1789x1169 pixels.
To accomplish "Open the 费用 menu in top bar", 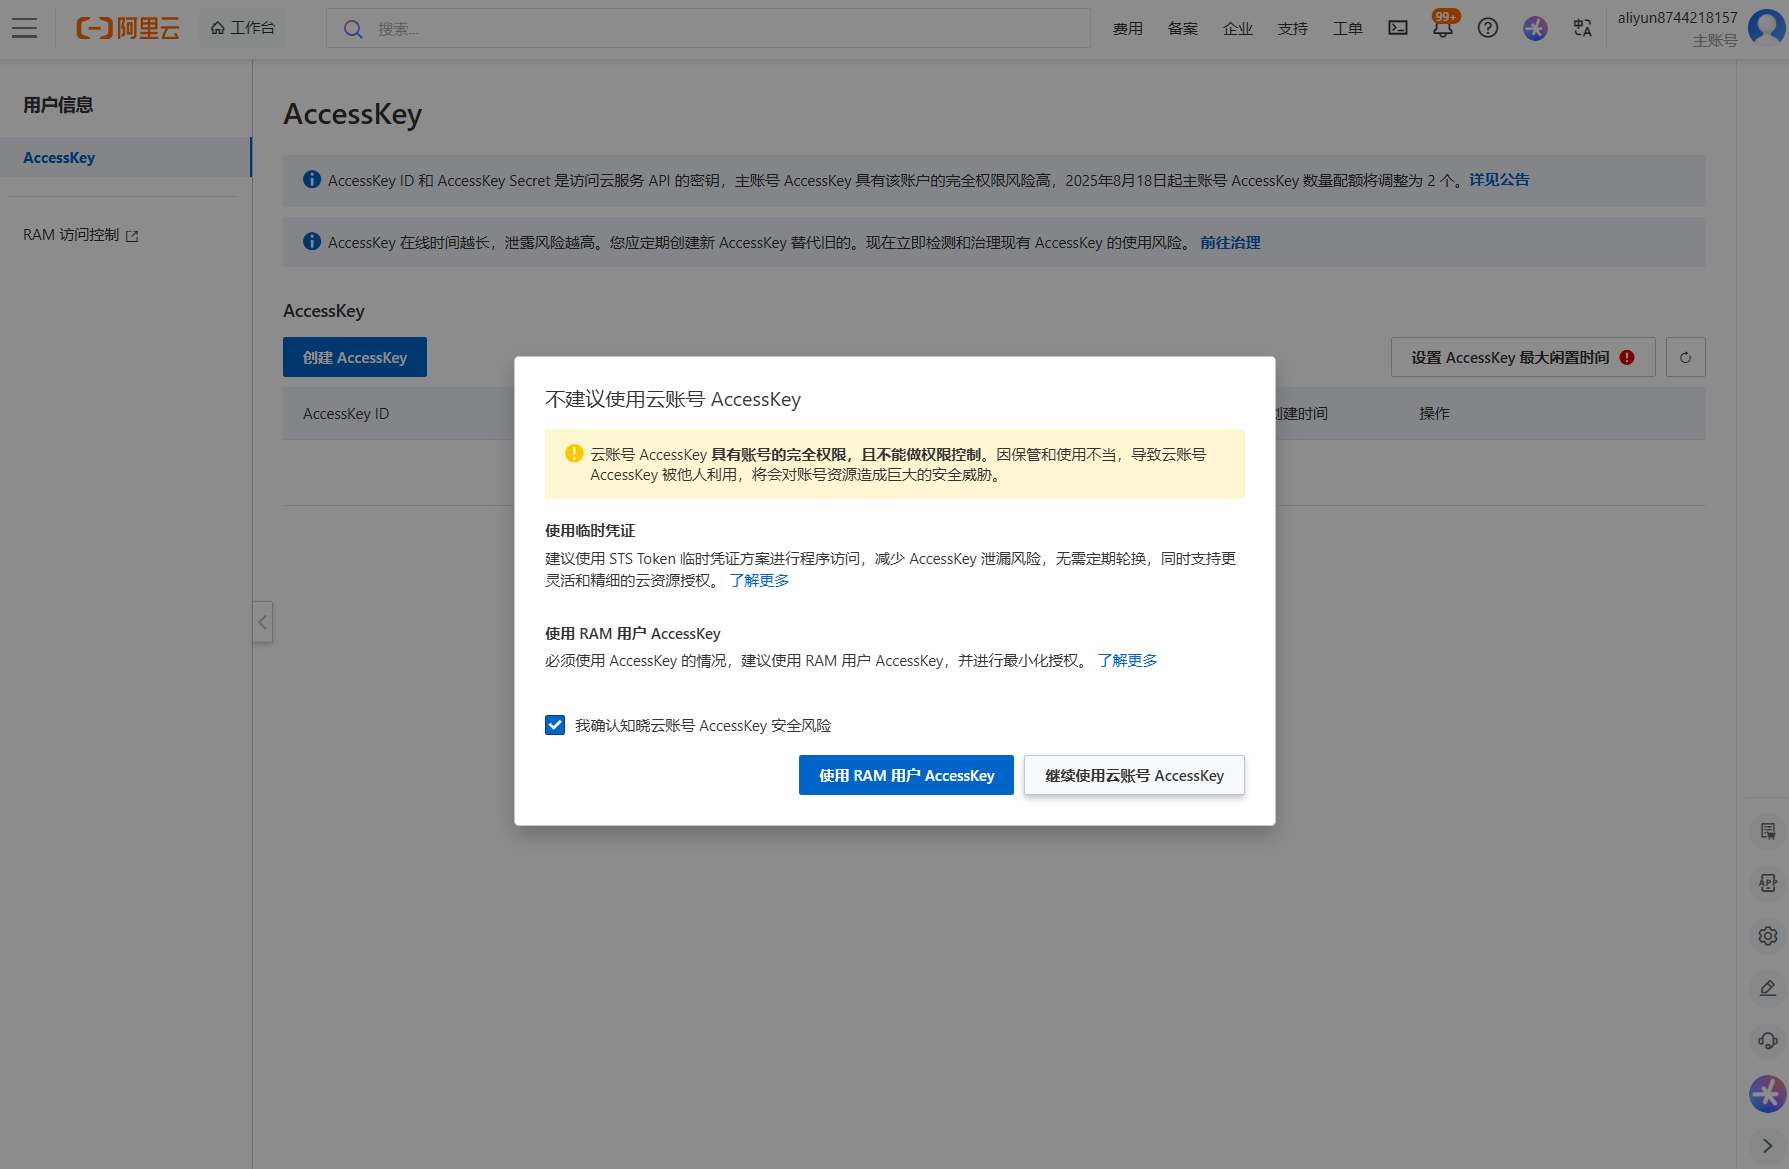I will pos(1127,29).
